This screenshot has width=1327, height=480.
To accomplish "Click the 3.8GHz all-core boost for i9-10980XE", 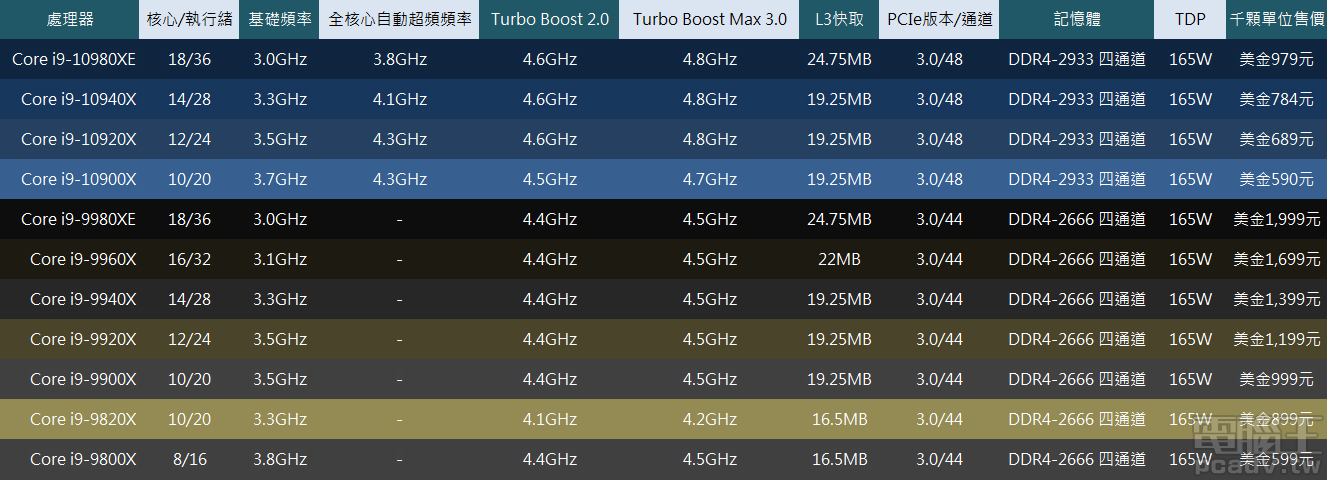I will pyautogui.click(x=399, y=59).
